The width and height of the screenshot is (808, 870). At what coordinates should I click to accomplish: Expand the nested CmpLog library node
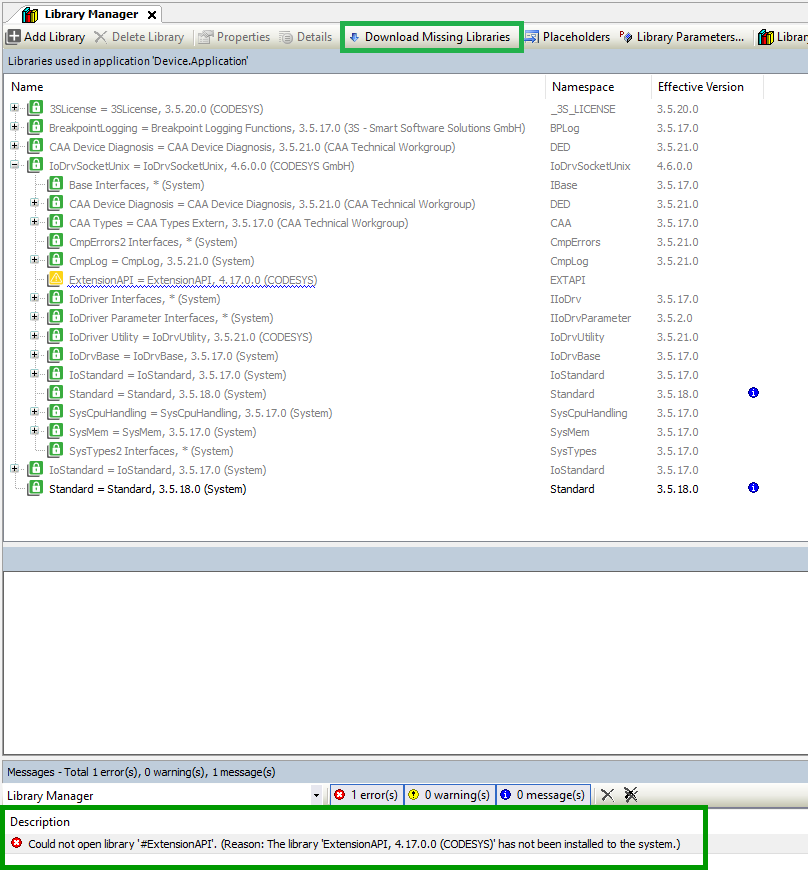[x=34, y=261]
